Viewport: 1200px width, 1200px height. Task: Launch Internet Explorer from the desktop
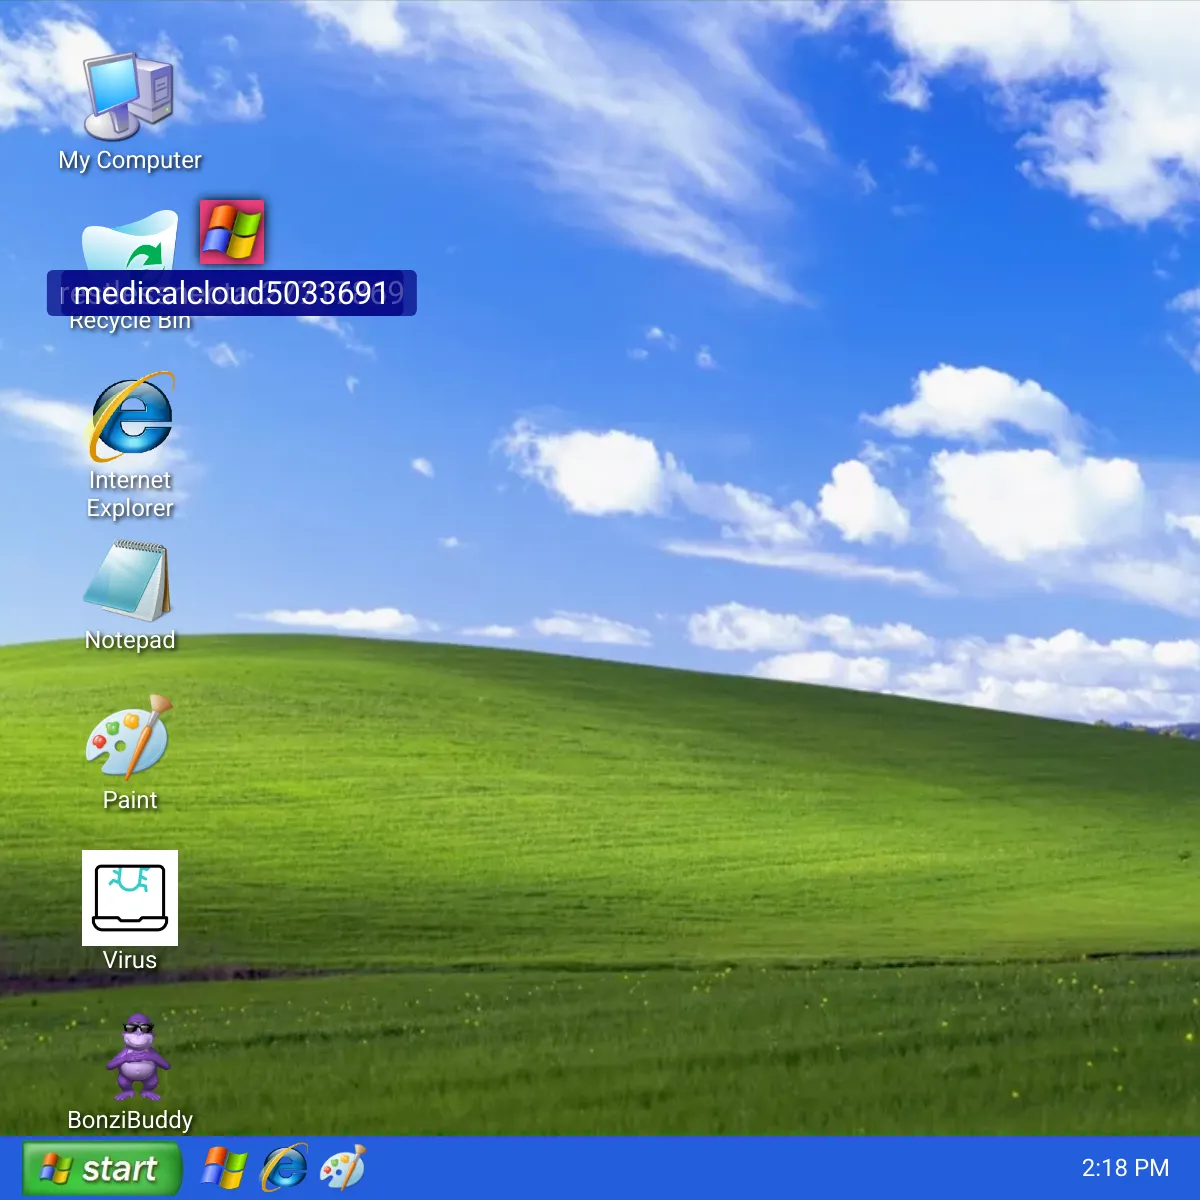click(x=130, y=420)
